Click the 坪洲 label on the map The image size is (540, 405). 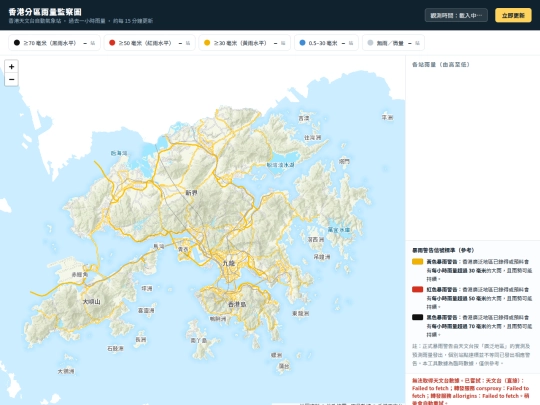pyautogui.click(x=147, y=288)
